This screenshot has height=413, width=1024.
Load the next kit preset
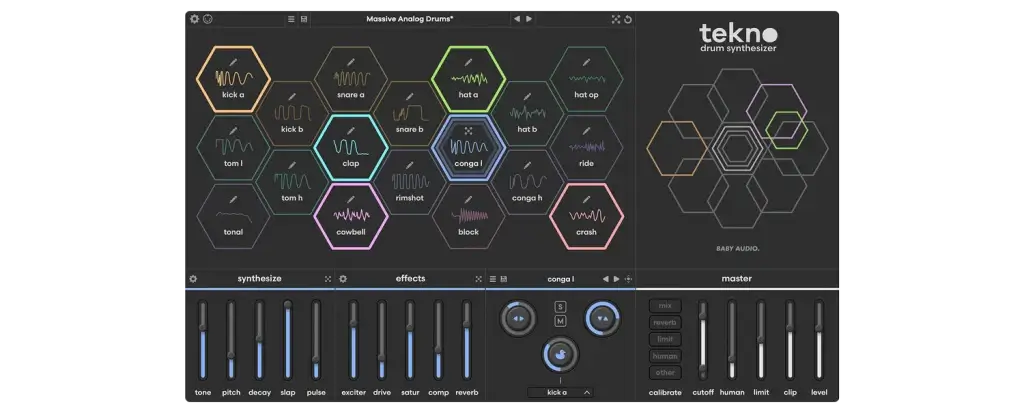(x=529, y=19)
